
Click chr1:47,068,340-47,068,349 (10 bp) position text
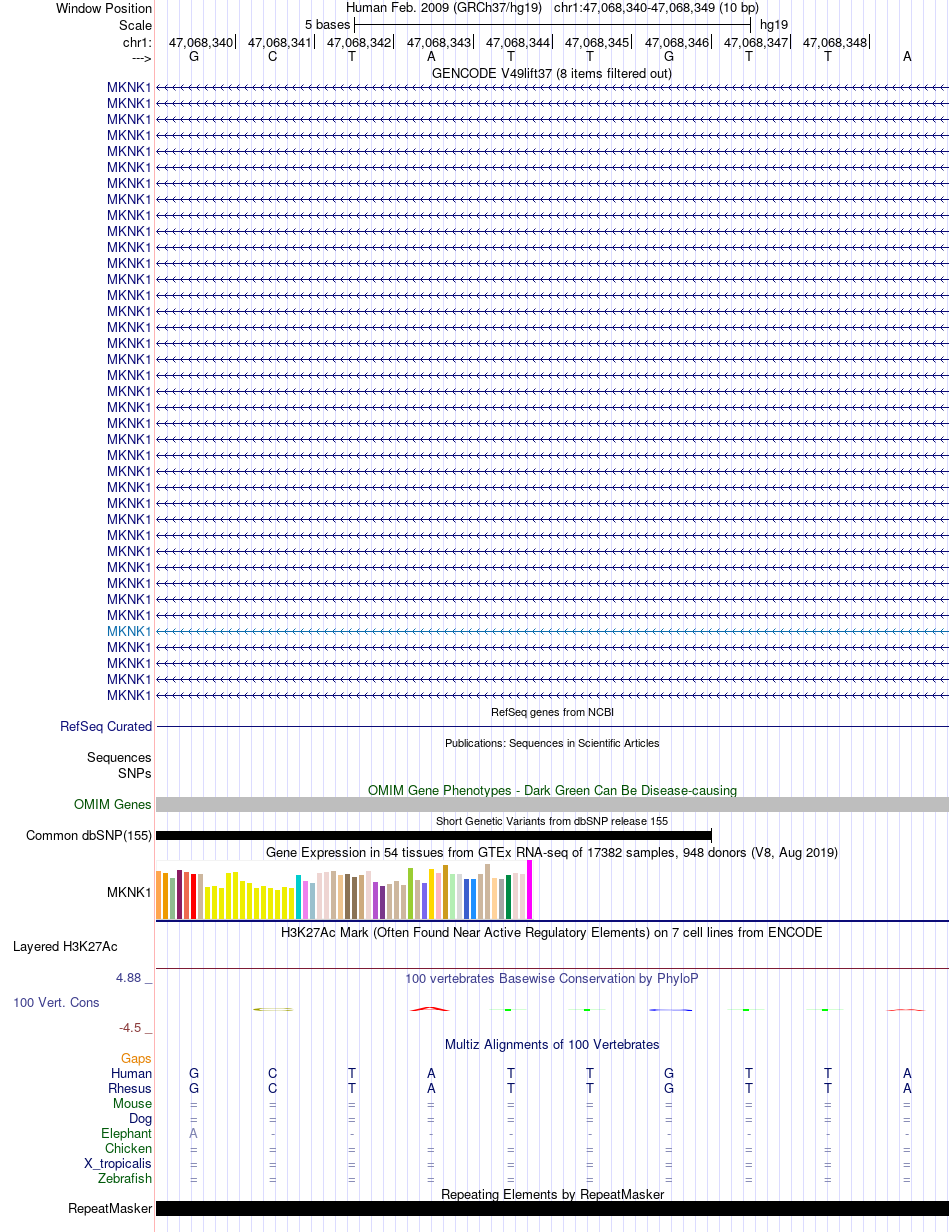(656, 8)
